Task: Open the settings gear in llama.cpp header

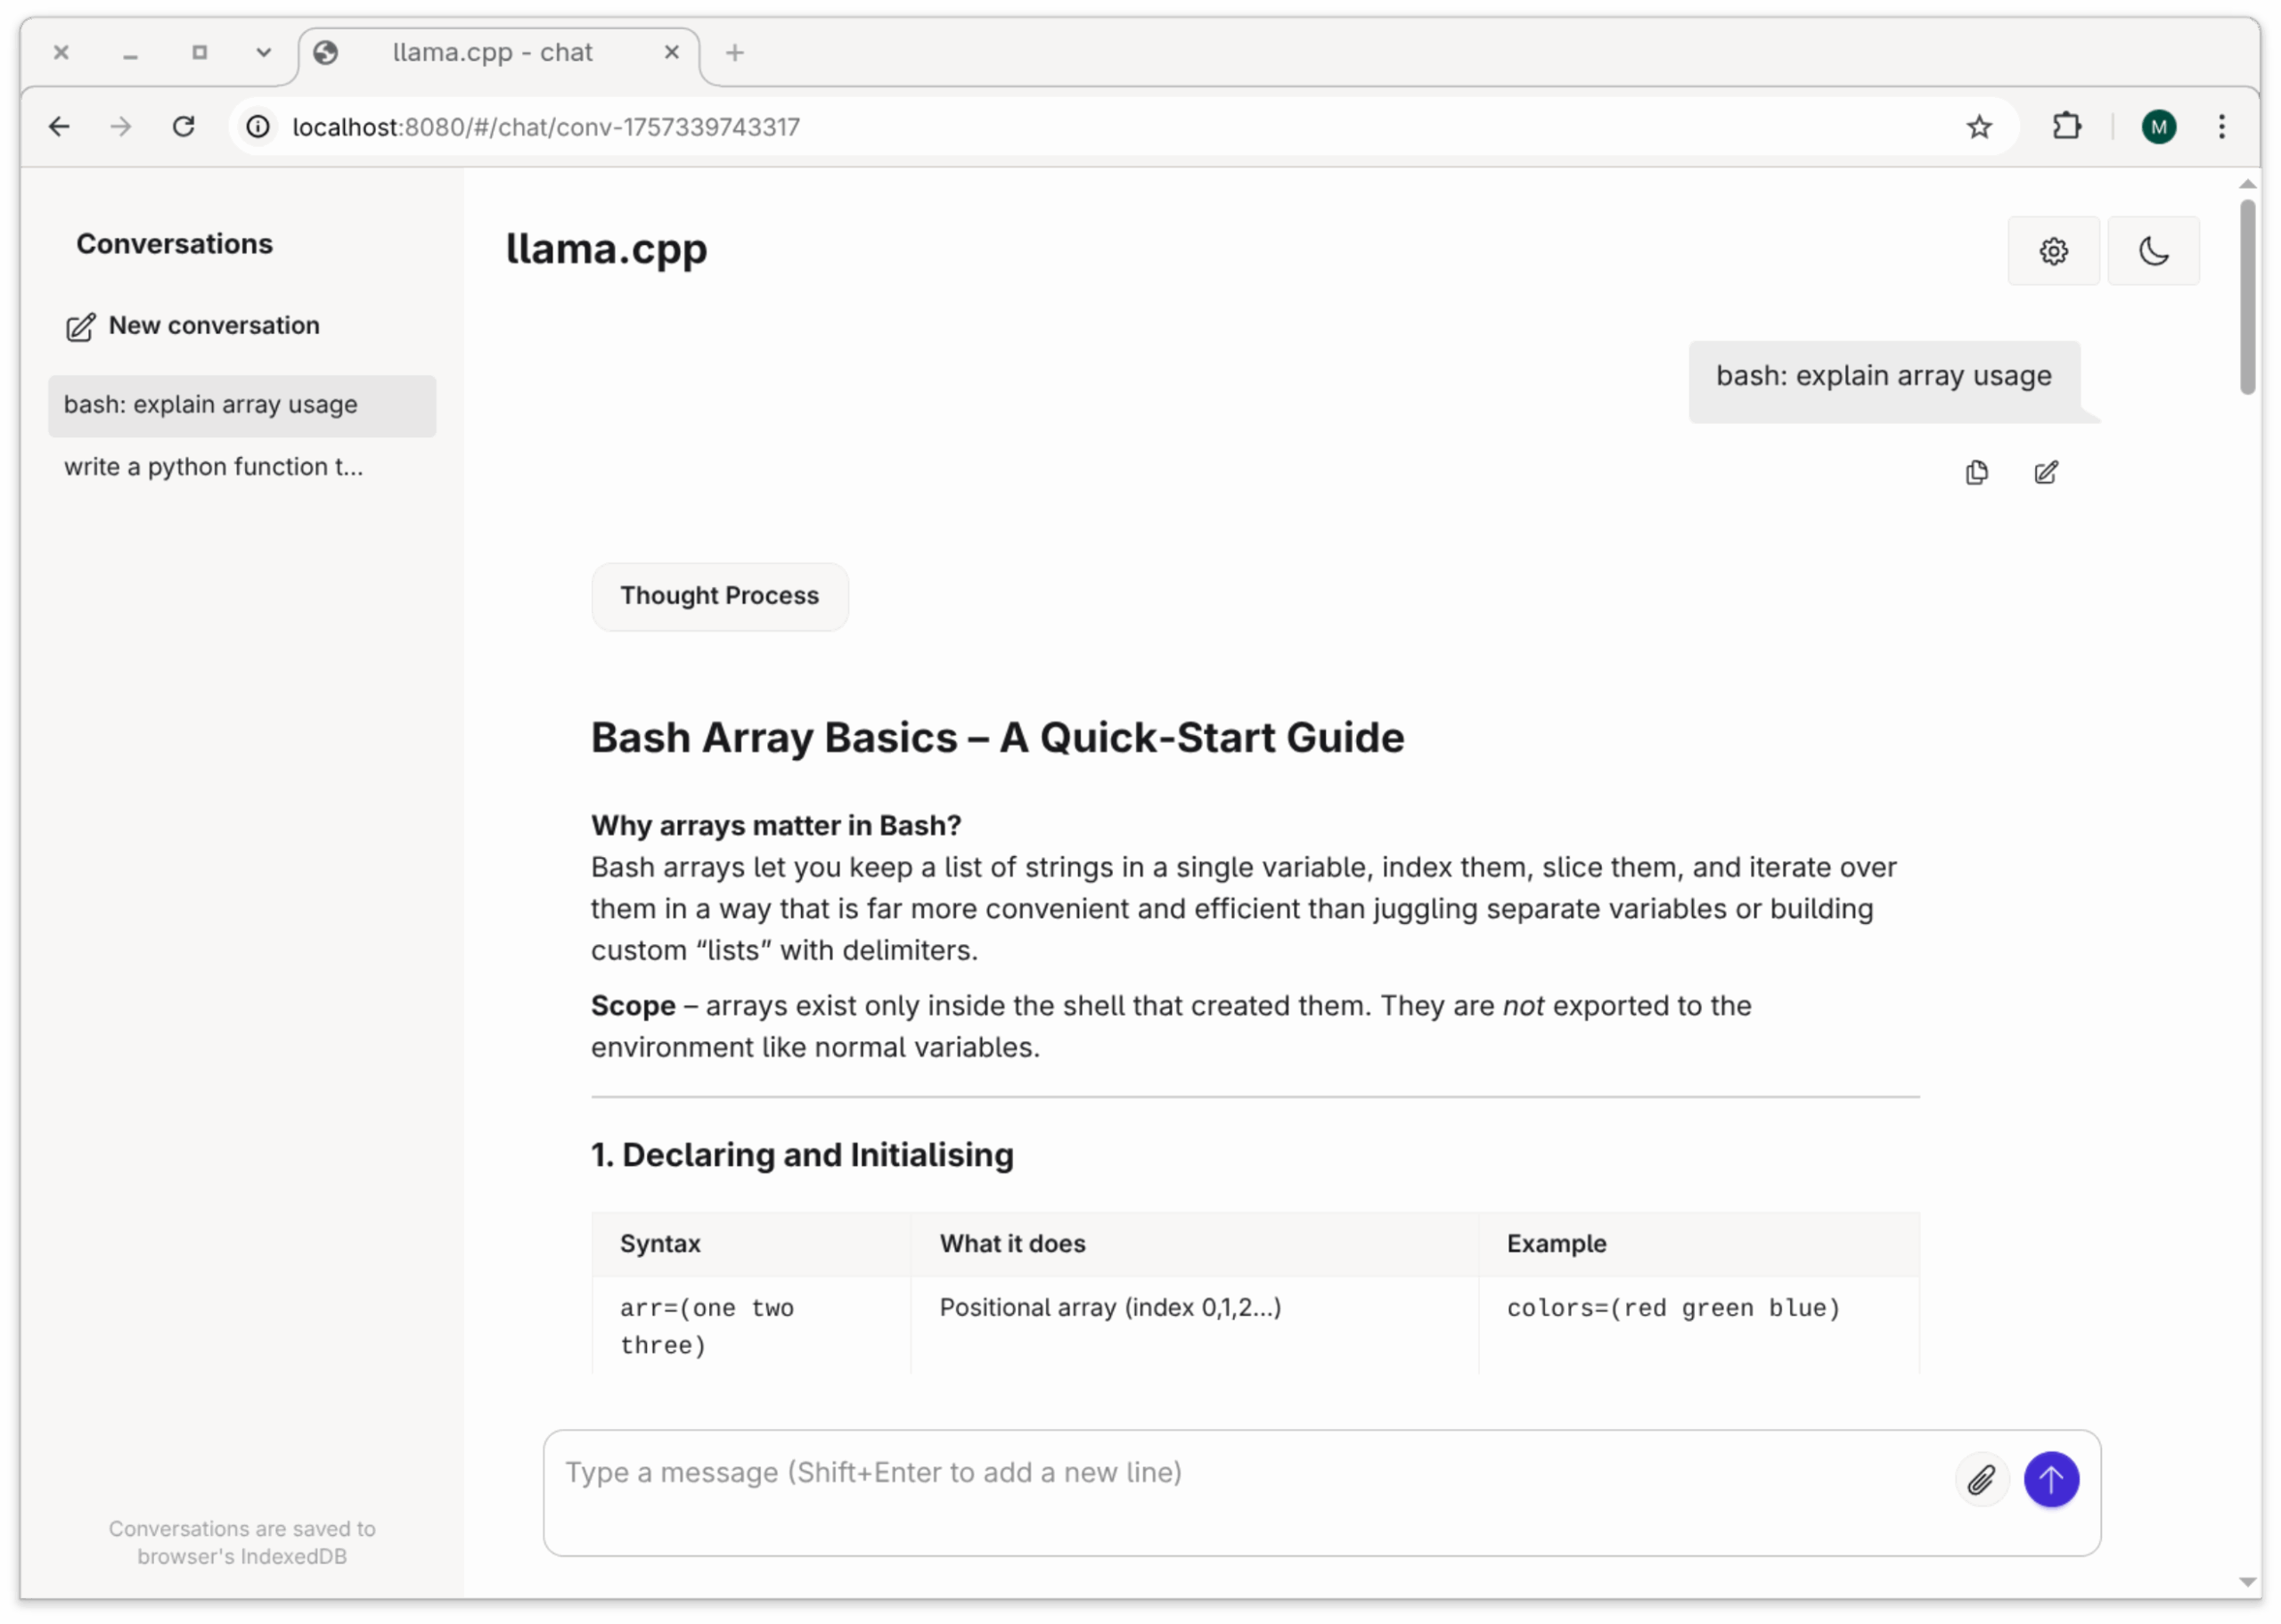Action: 2053,251
